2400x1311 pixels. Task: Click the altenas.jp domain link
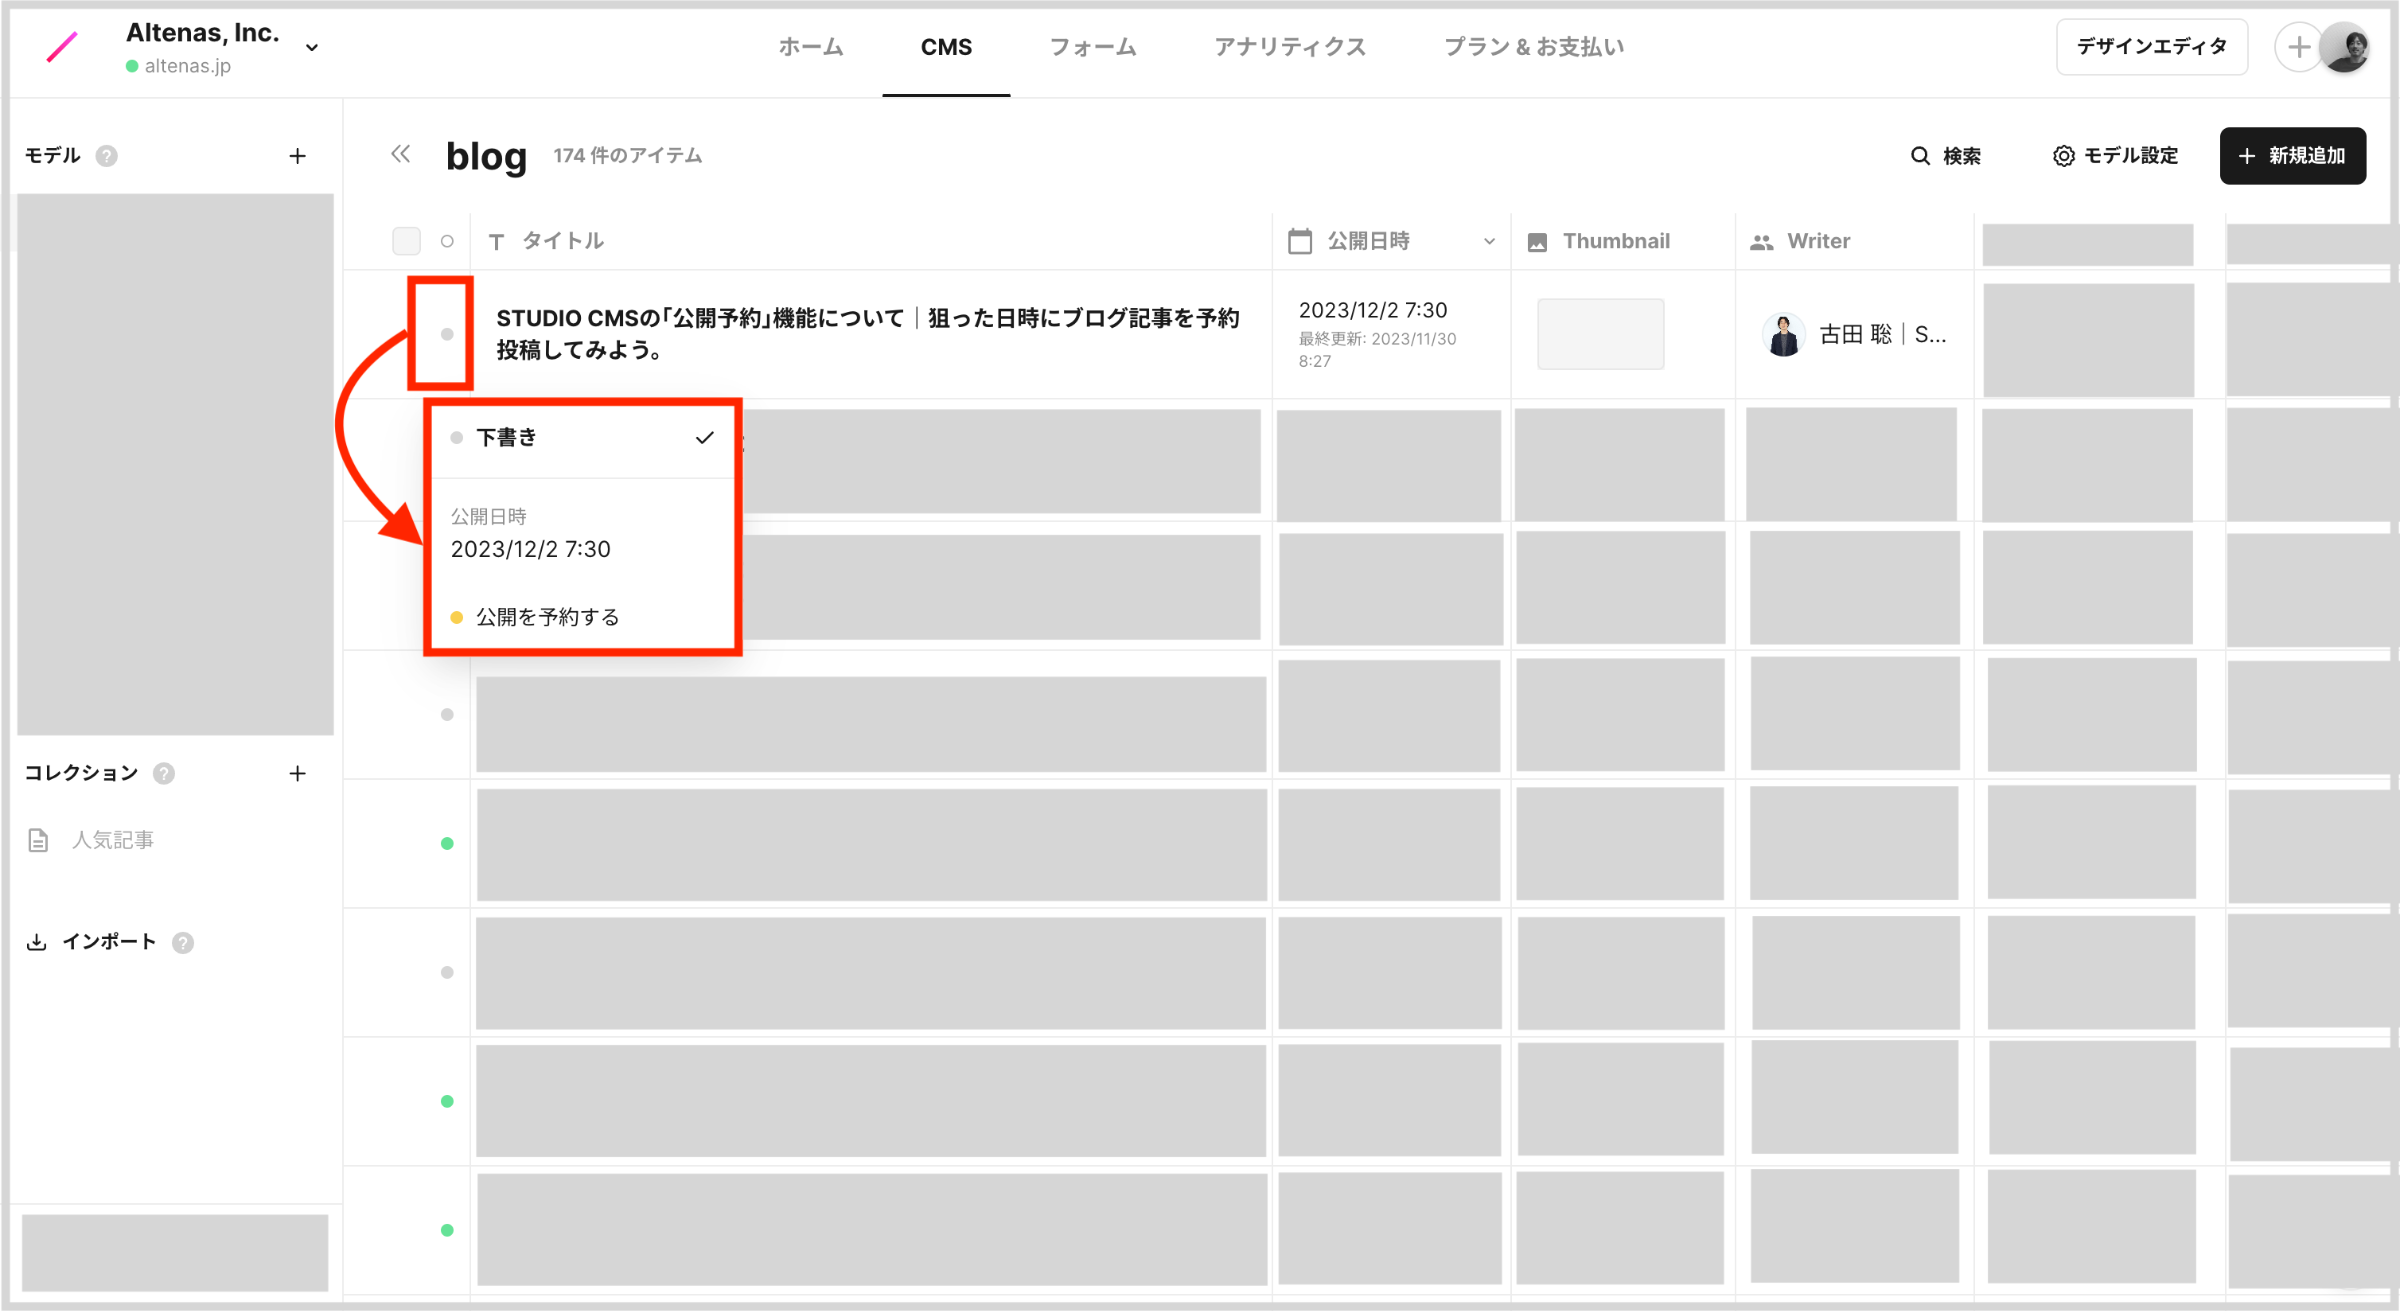coord(187,66)
